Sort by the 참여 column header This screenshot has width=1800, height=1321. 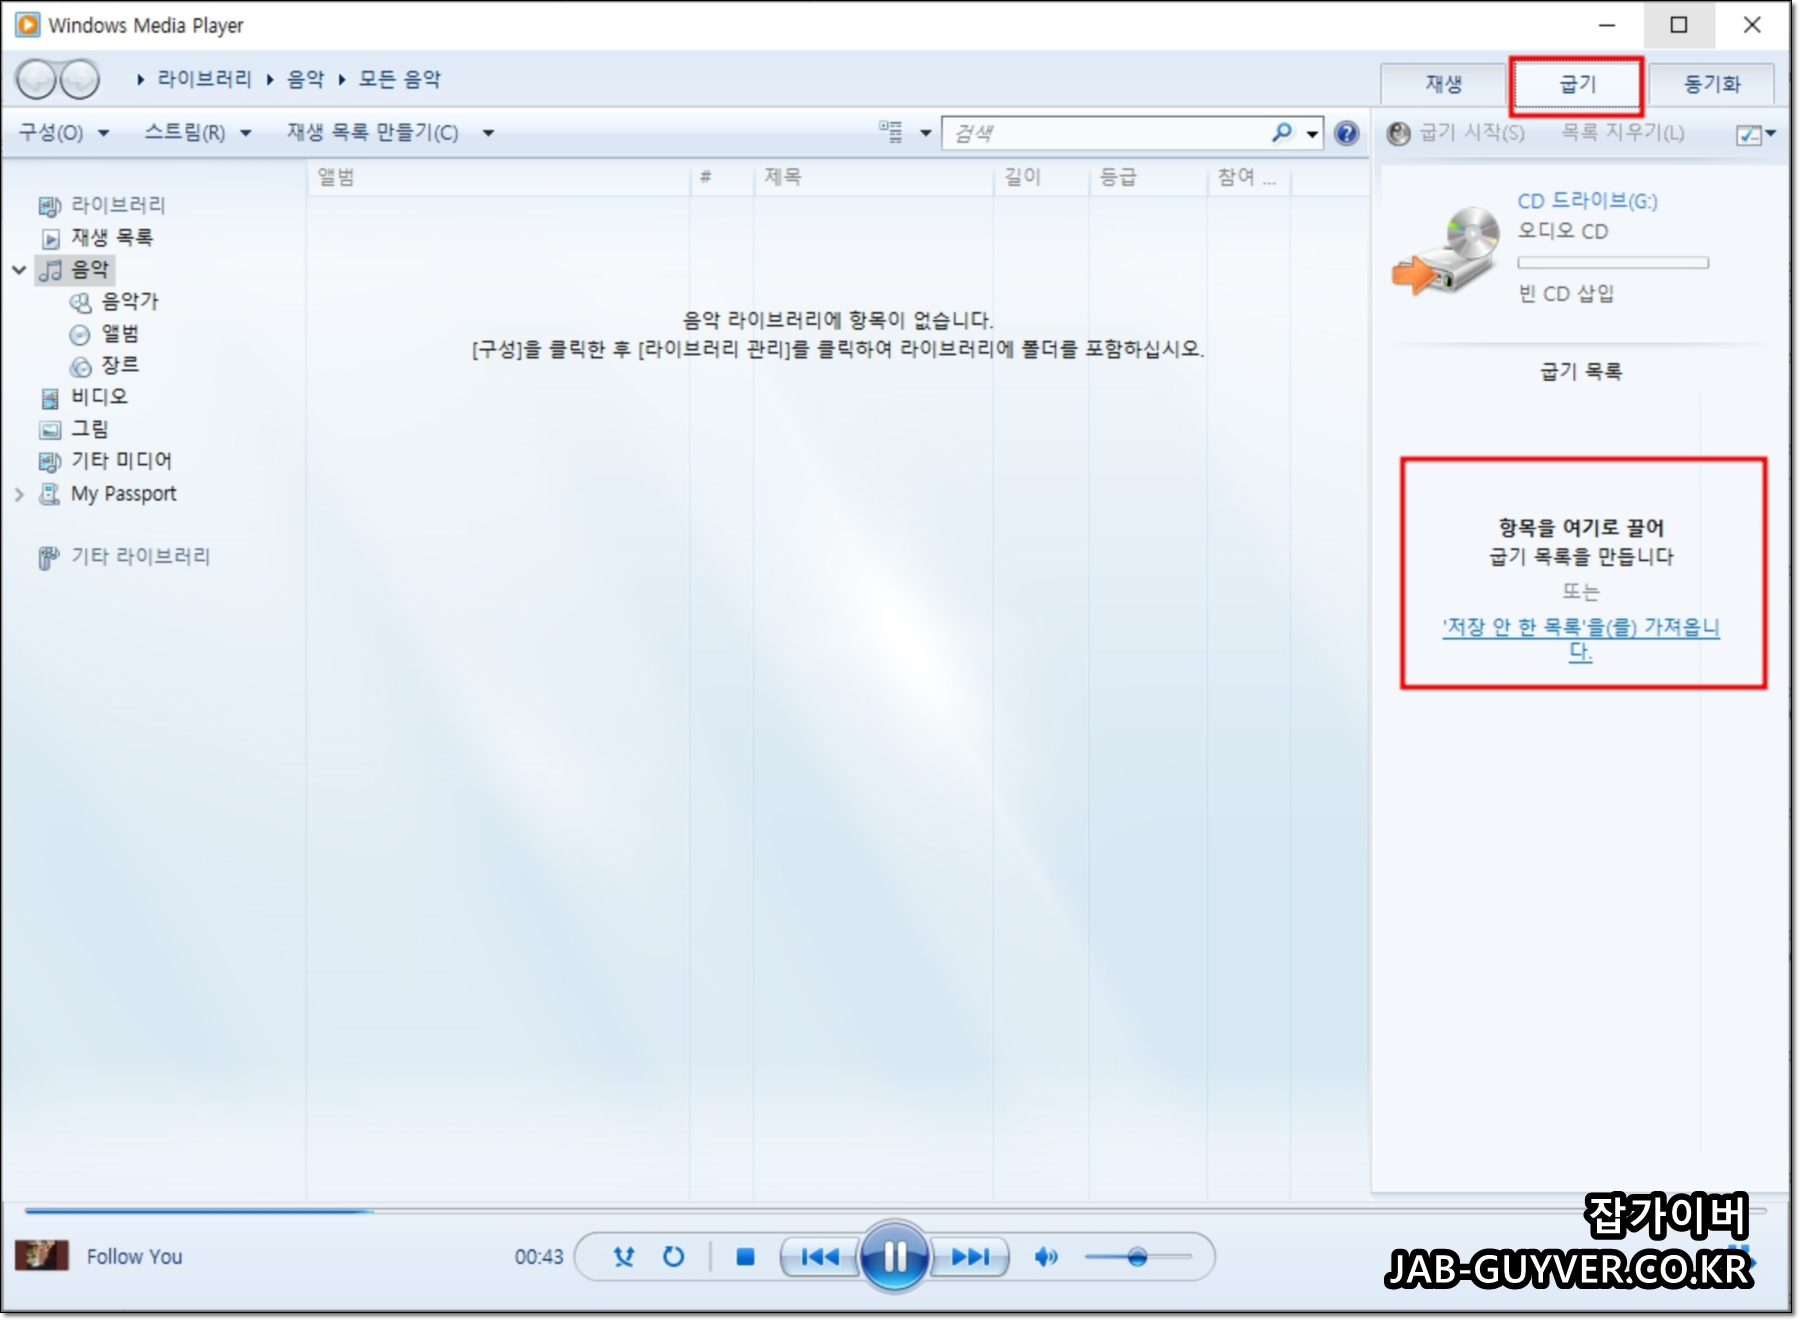[1248, 178]
